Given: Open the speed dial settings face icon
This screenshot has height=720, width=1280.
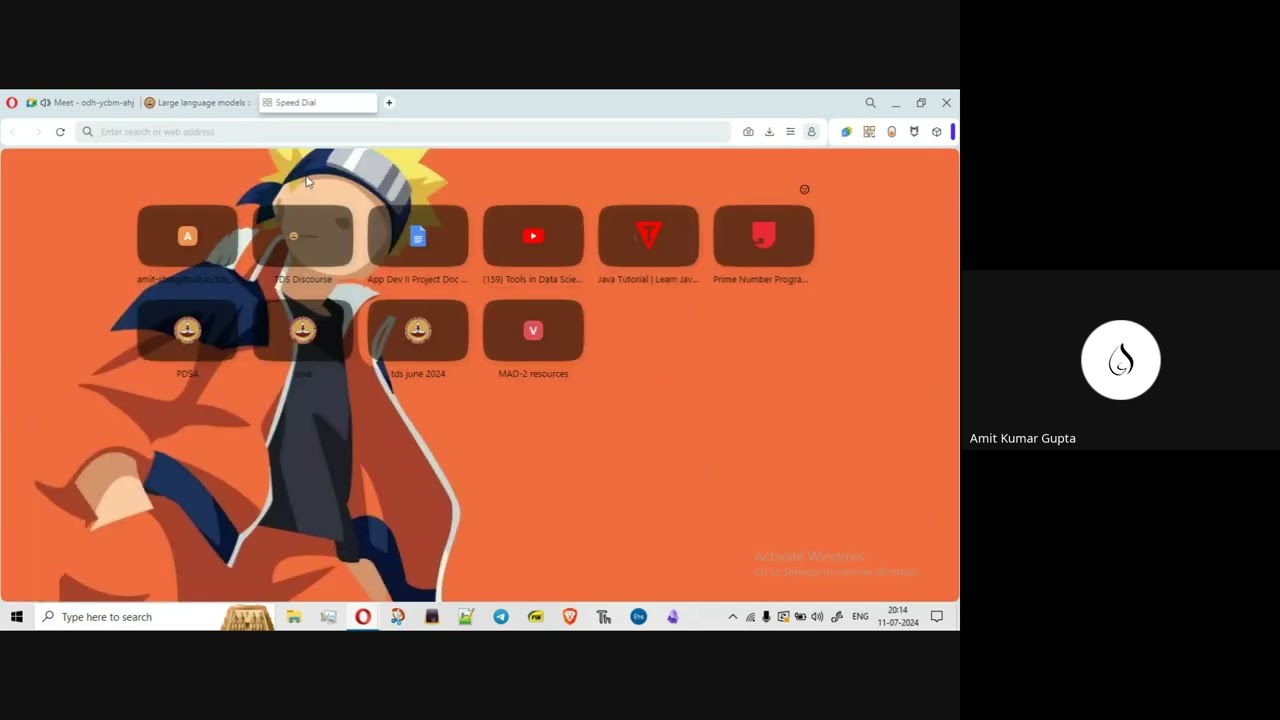Looking at the screenshot, I should click(804, 189).
